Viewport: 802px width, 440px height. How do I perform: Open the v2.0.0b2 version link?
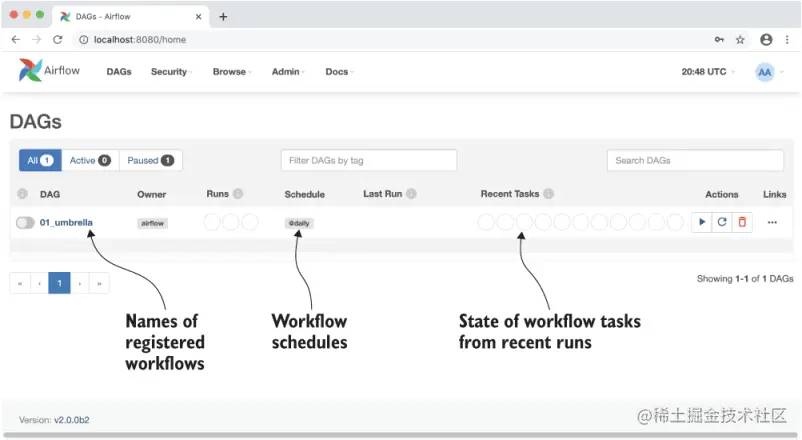[72, 420]
